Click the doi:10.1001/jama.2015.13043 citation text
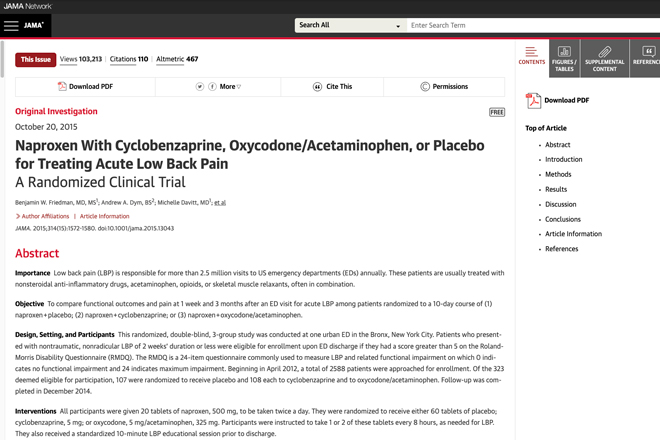This screenshot has height=440, width=660. (x=136, y=228)
